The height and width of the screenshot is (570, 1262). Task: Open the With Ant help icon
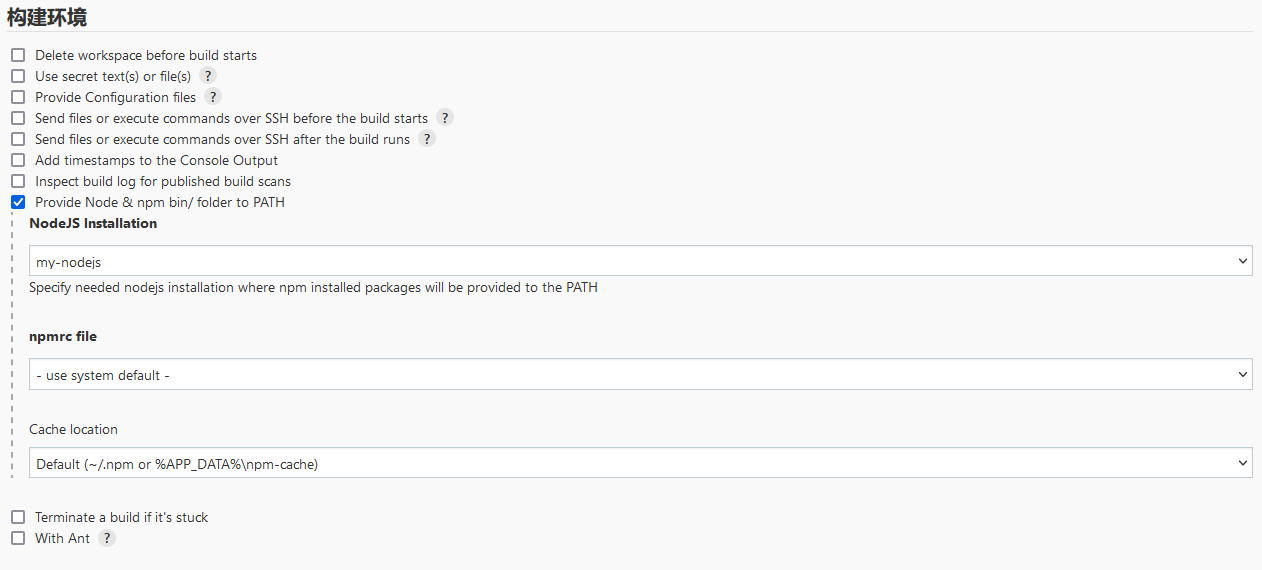[x=107, y=538]
